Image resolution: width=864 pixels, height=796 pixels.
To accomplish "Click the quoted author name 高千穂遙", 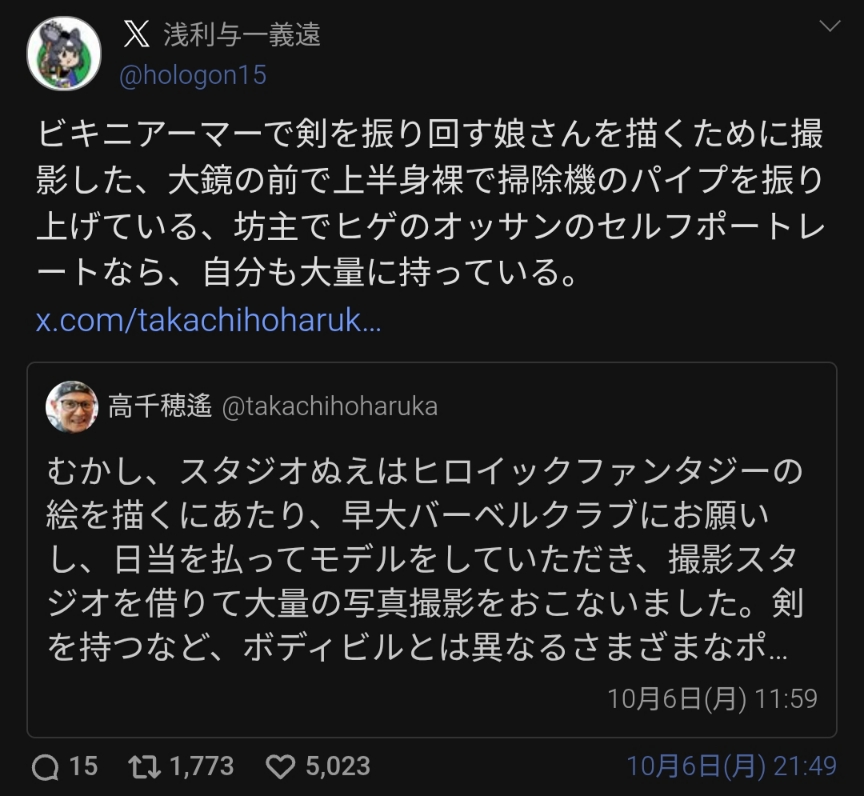I will tap(159, 407).
